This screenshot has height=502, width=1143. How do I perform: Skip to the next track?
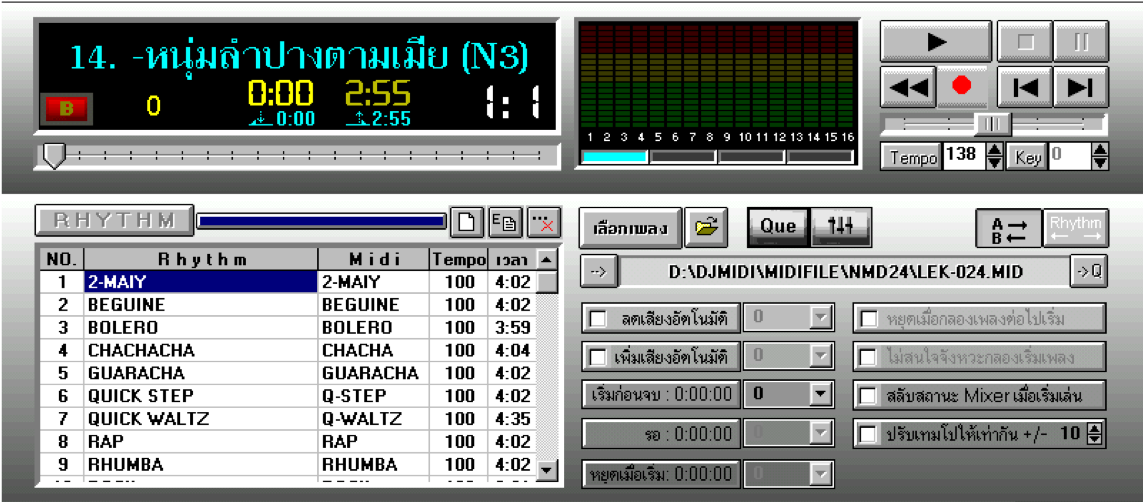point(1080,87)
